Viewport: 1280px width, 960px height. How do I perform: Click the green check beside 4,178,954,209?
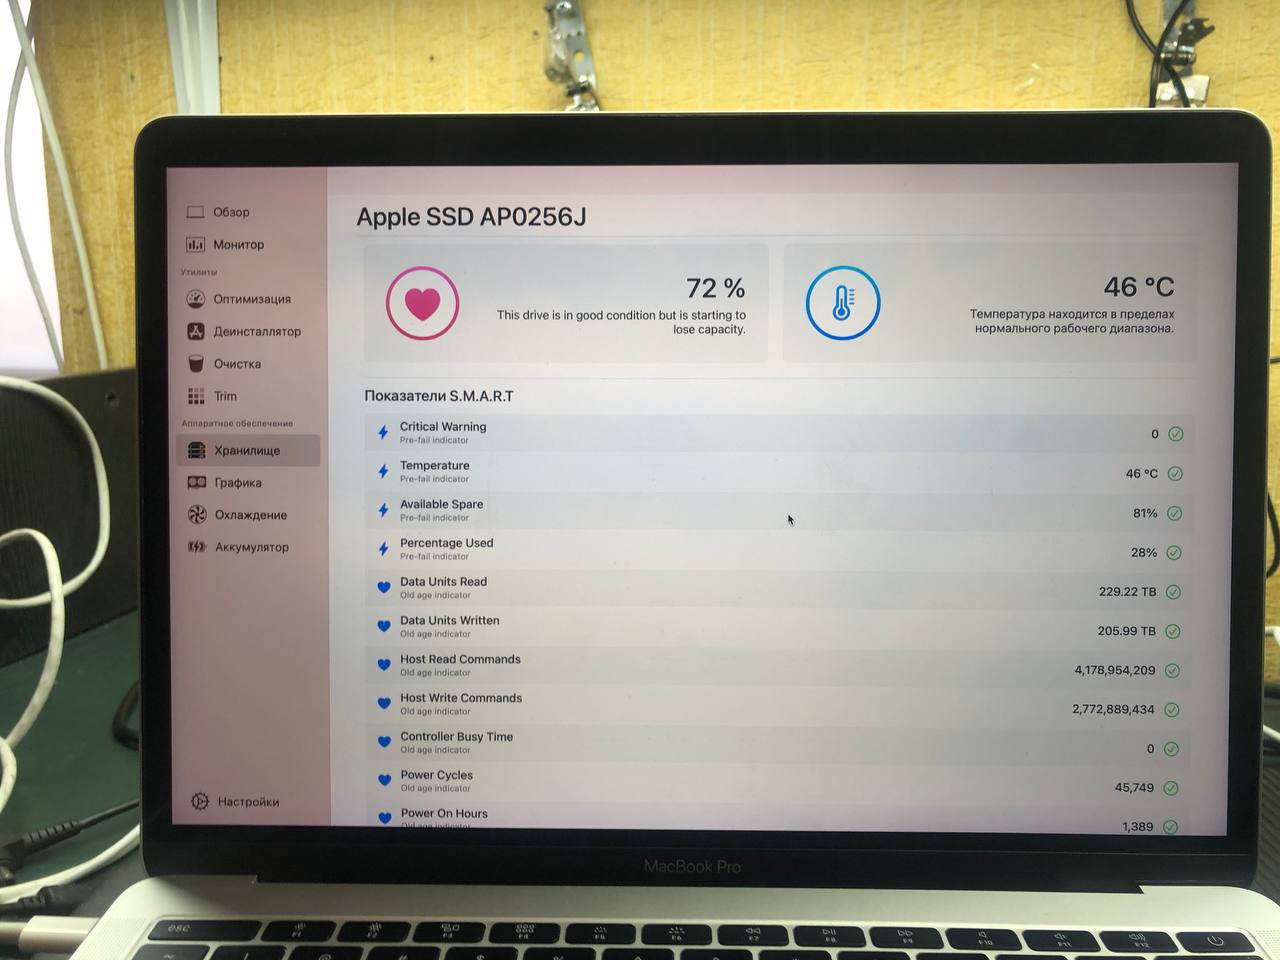1173,670
